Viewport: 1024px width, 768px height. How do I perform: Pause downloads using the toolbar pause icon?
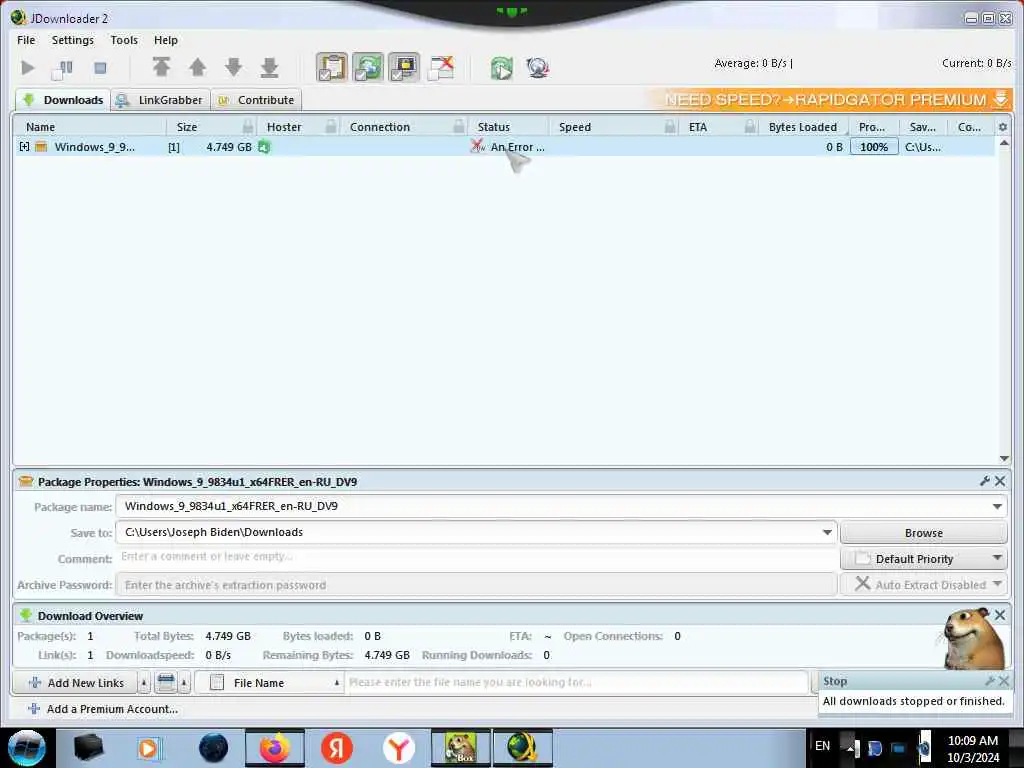[x=63, y=68]
